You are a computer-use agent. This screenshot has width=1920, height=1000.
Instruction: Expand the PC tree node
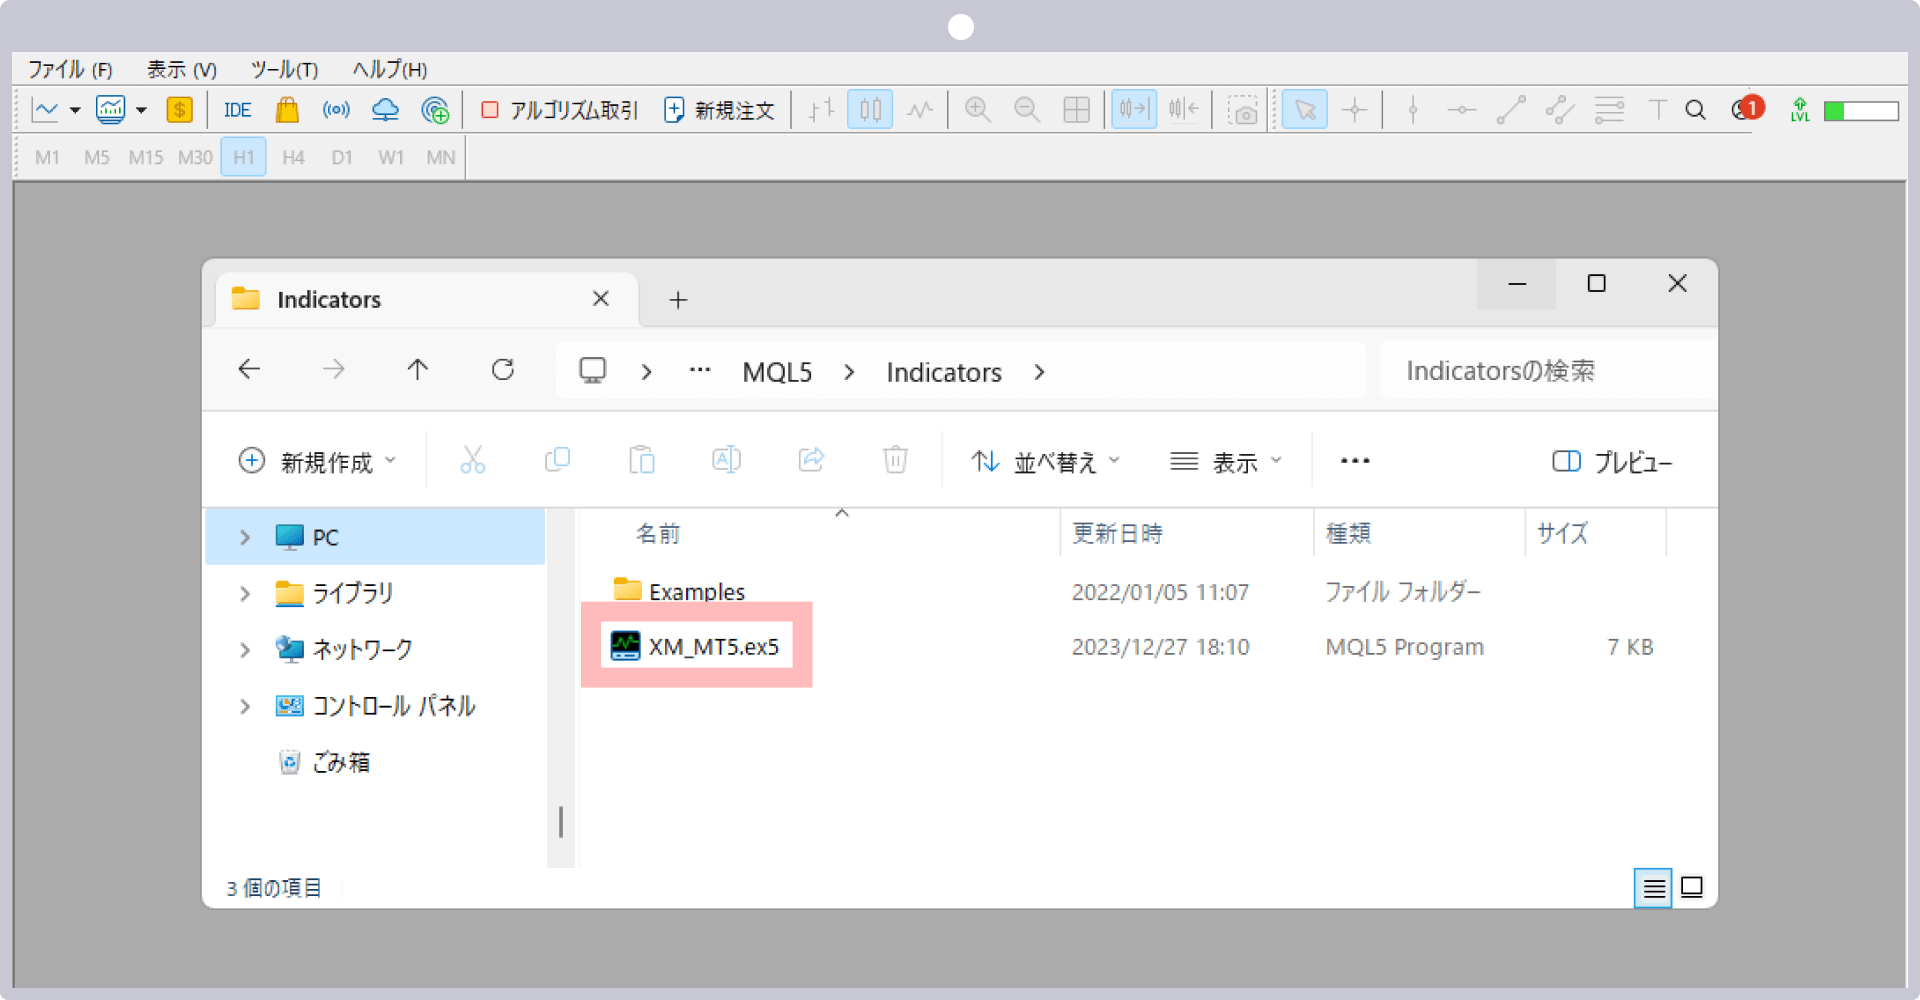[x=245, y=538]
